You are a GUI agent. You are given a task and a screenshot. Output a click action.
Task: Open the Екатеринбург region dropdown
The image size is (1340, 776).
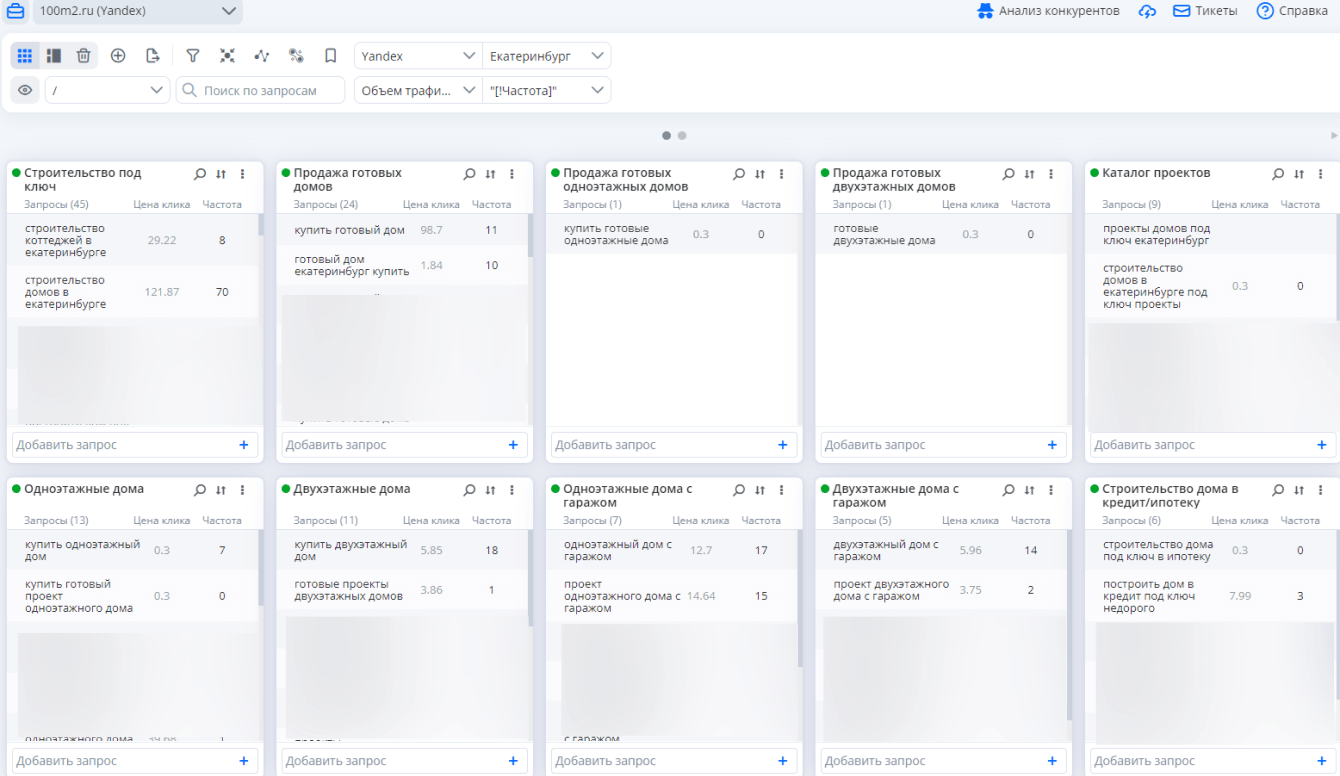(547, 56)
